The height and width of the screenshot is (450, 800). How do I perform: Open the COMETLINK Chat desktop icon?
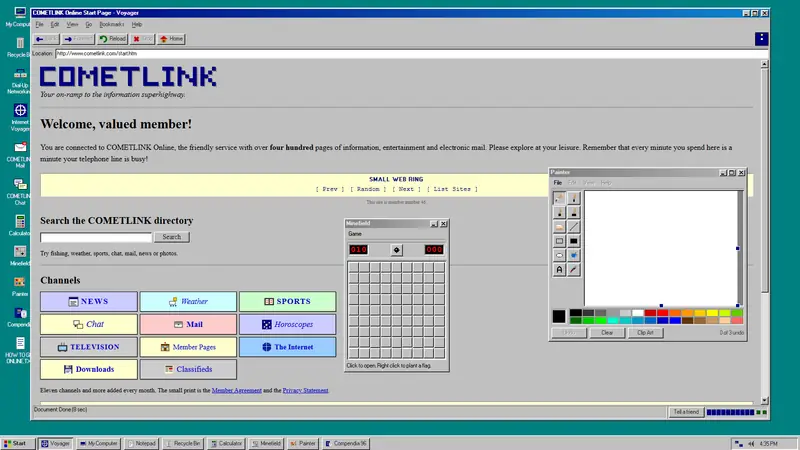(19, 192)
